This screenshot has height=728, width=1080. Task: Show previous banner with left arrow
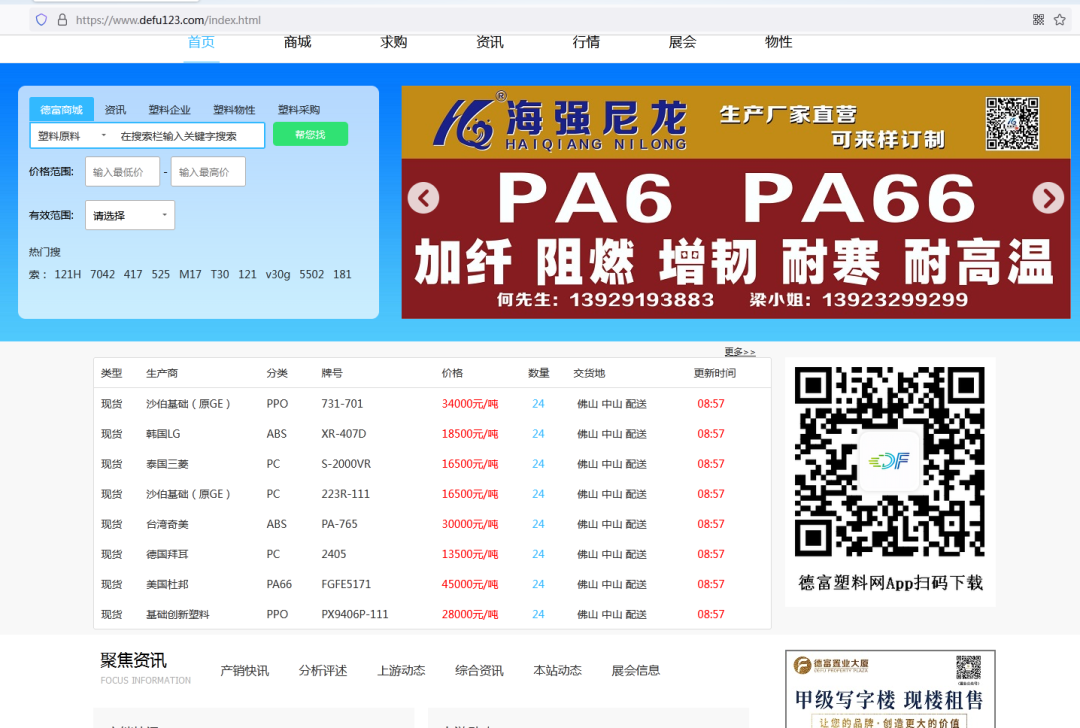coord(424,198)
